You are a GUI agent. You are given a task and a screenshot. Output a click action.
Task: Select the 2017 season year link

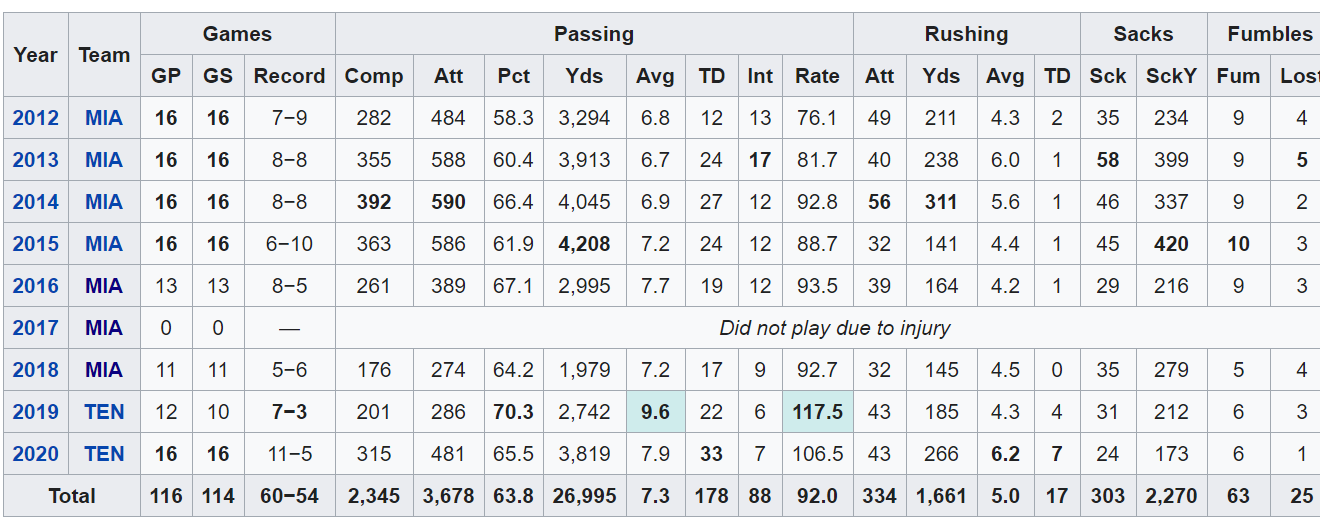tap(35, 328)
